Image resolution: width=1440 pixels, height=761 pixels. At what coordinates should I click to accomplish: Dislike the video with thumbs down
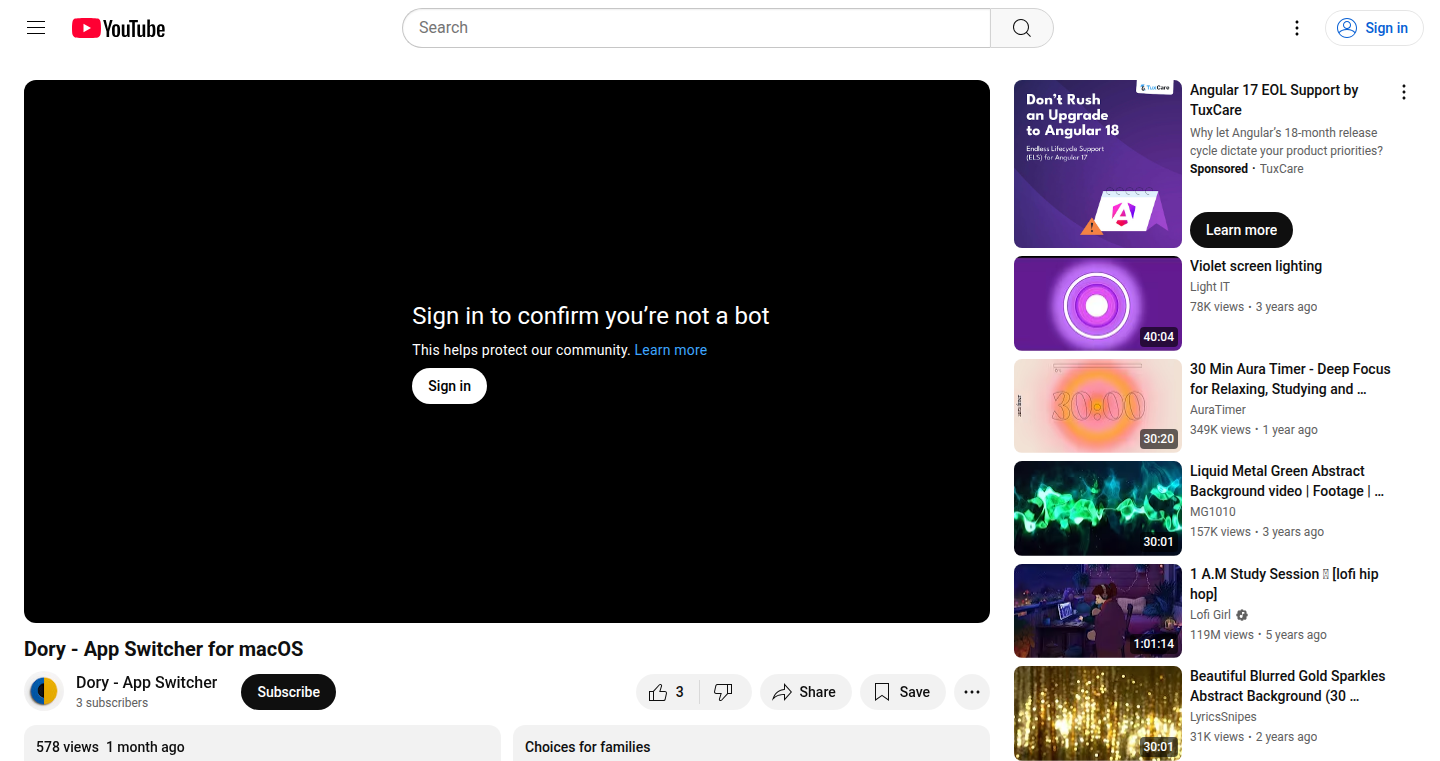coord(724,692)
